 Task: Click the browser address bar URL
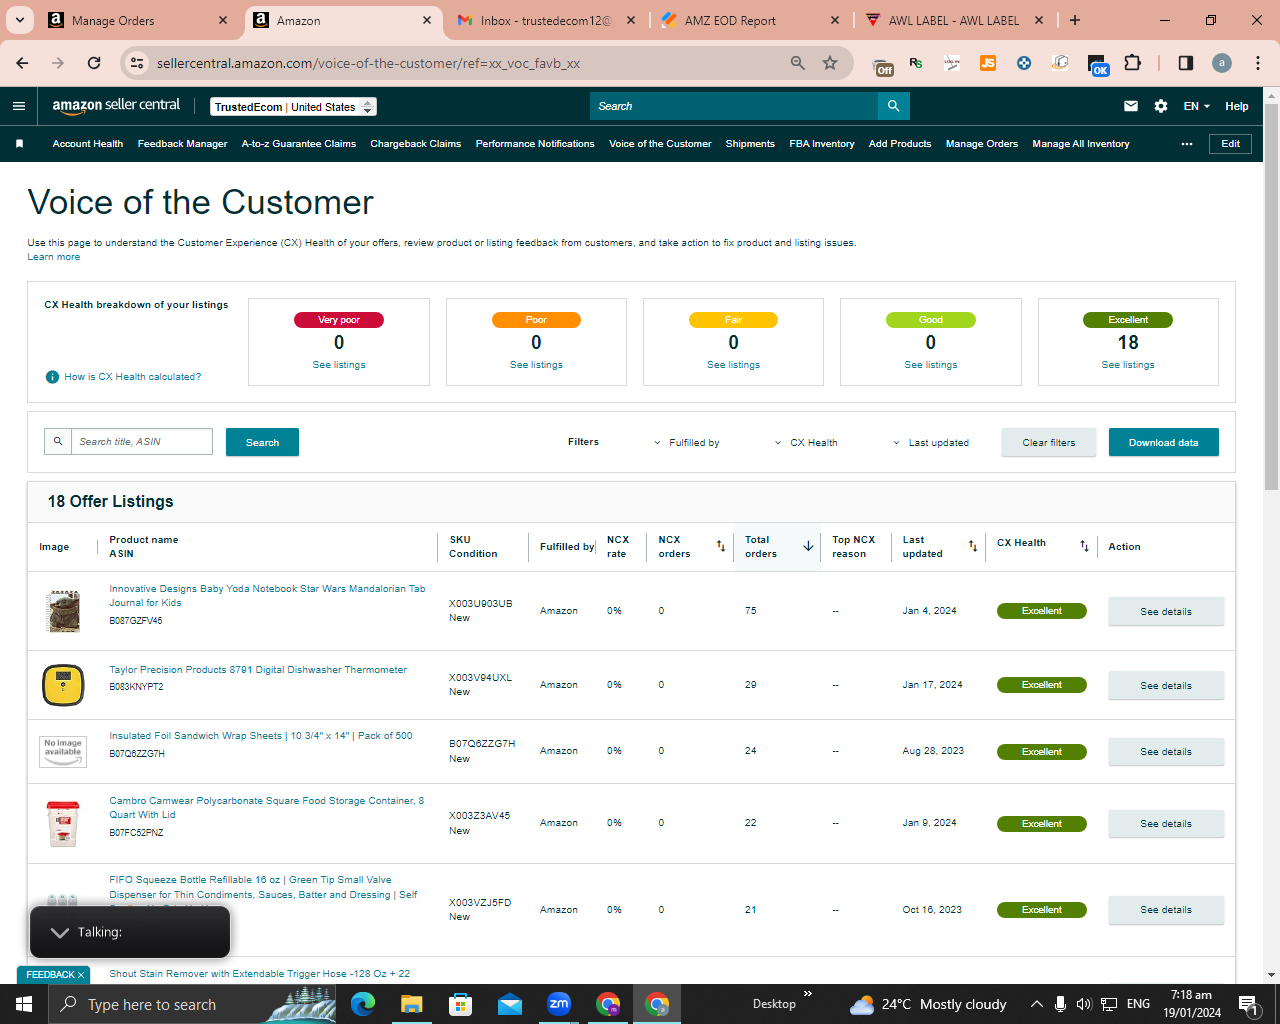368,63
